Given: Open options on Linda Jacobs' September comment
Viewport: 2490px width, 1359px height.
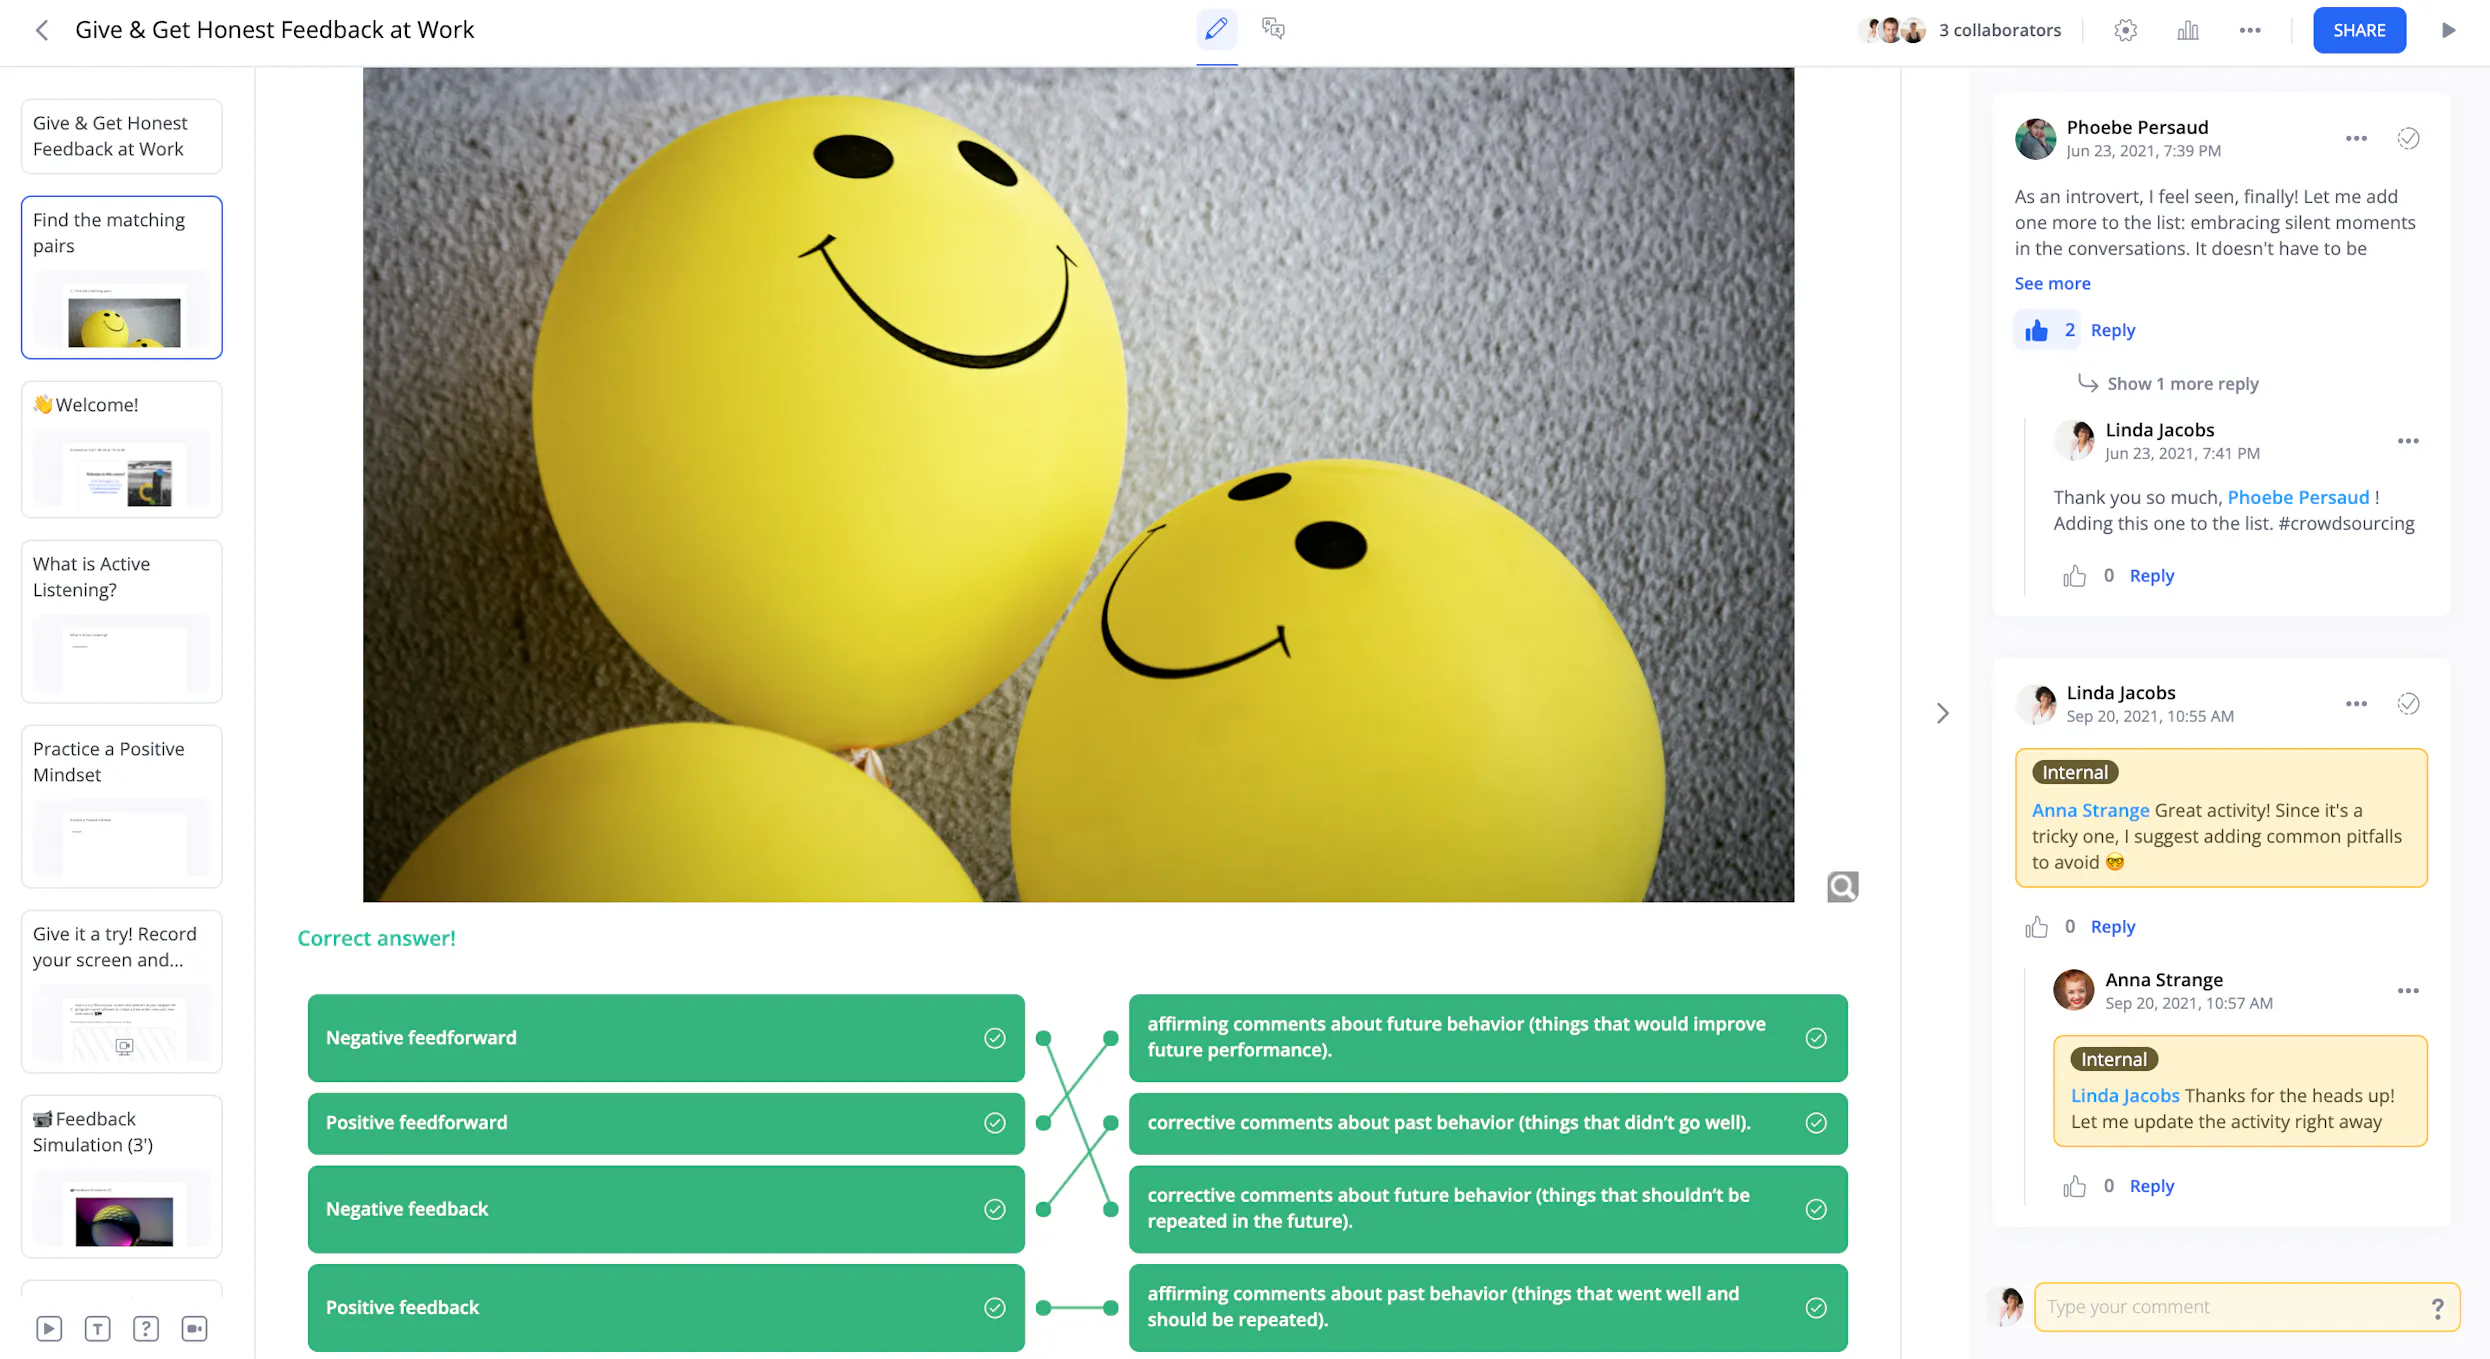Looking at the screenshot, I should [x=2355, y=704].
